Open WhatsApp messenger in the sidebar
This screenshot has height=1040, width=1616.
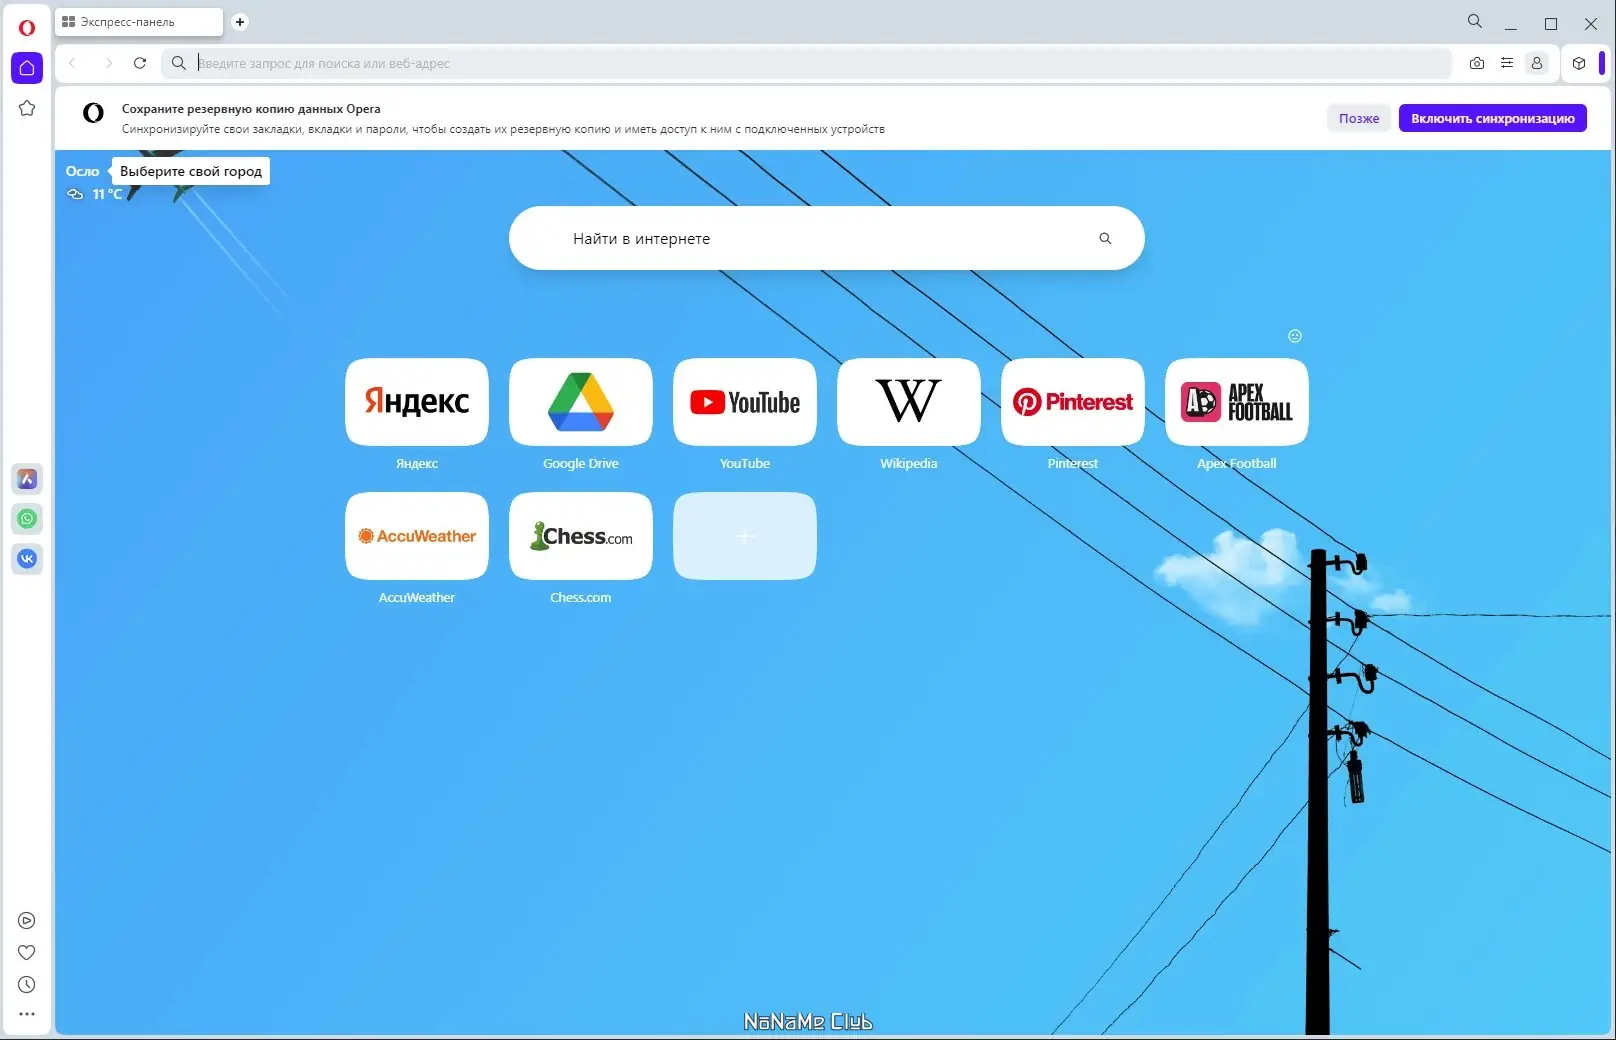[27, 518]
